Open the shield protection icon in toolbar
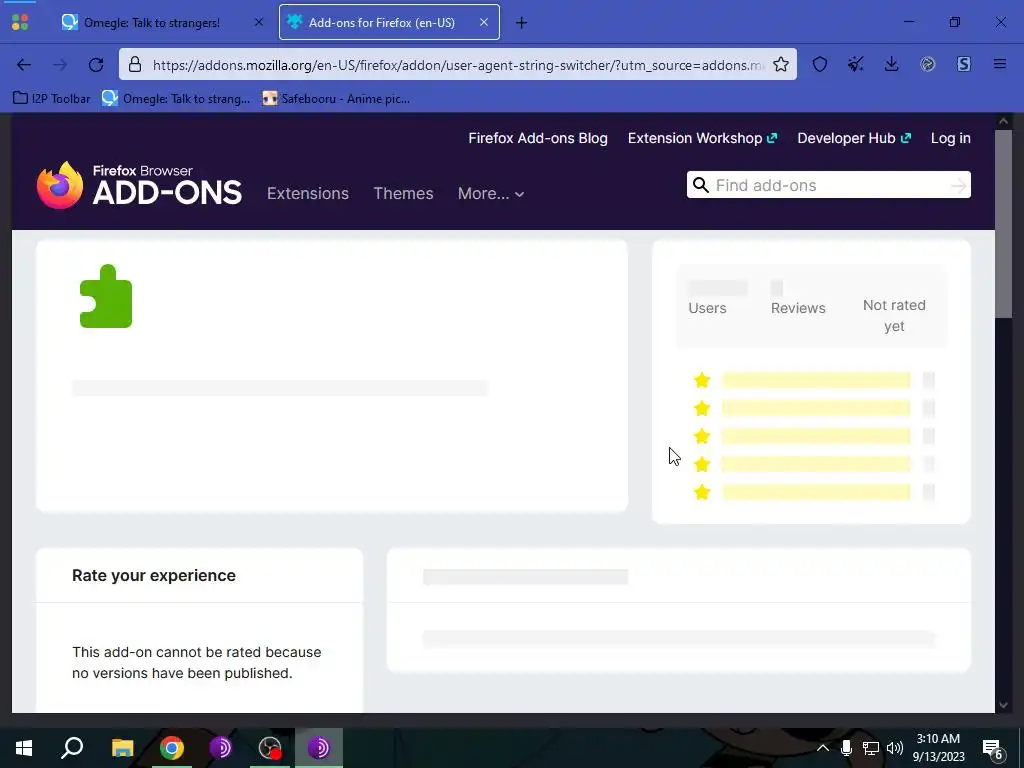Screen dimensions: 1024x768 pos(820,64)
